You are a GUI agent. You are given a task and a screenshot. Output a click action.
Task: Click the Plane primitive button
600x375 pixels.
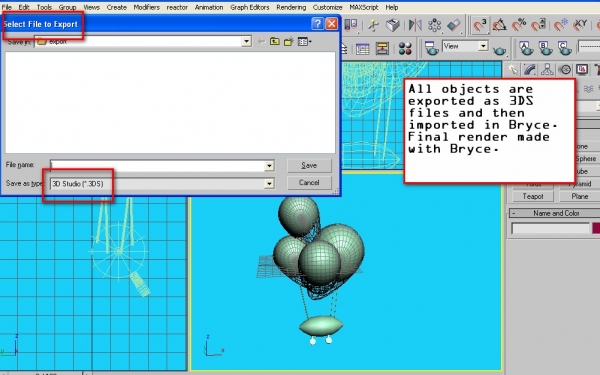point(579,196)
